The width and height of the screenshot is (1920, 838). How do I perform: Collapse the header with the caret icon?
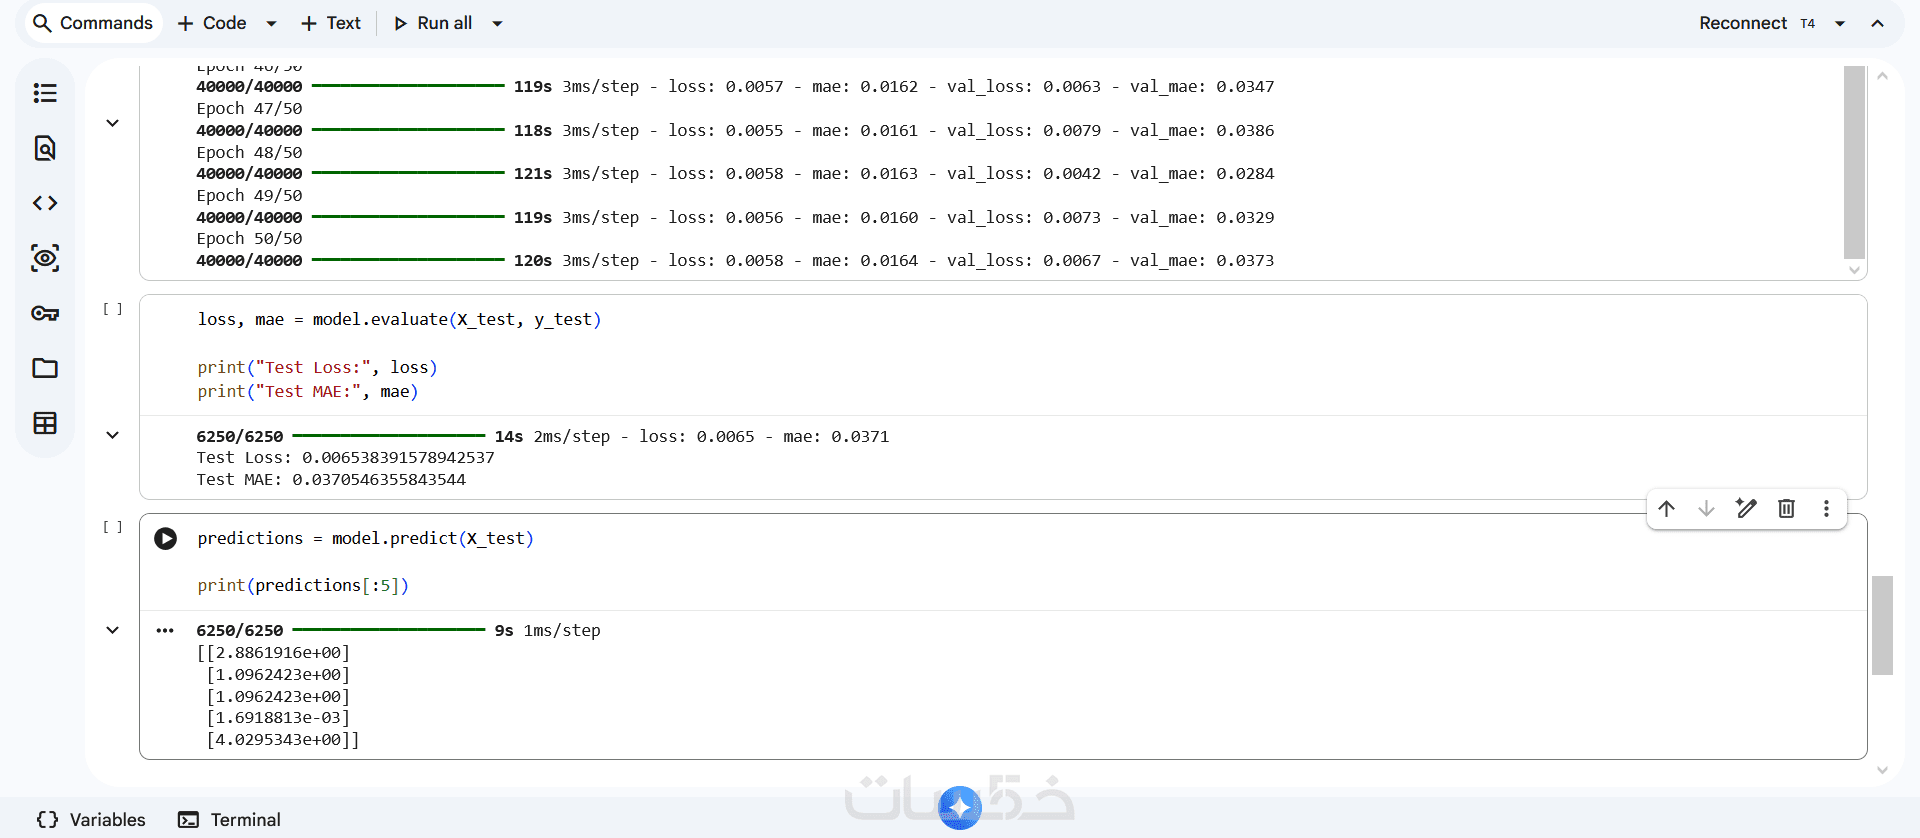(1878, 23)
